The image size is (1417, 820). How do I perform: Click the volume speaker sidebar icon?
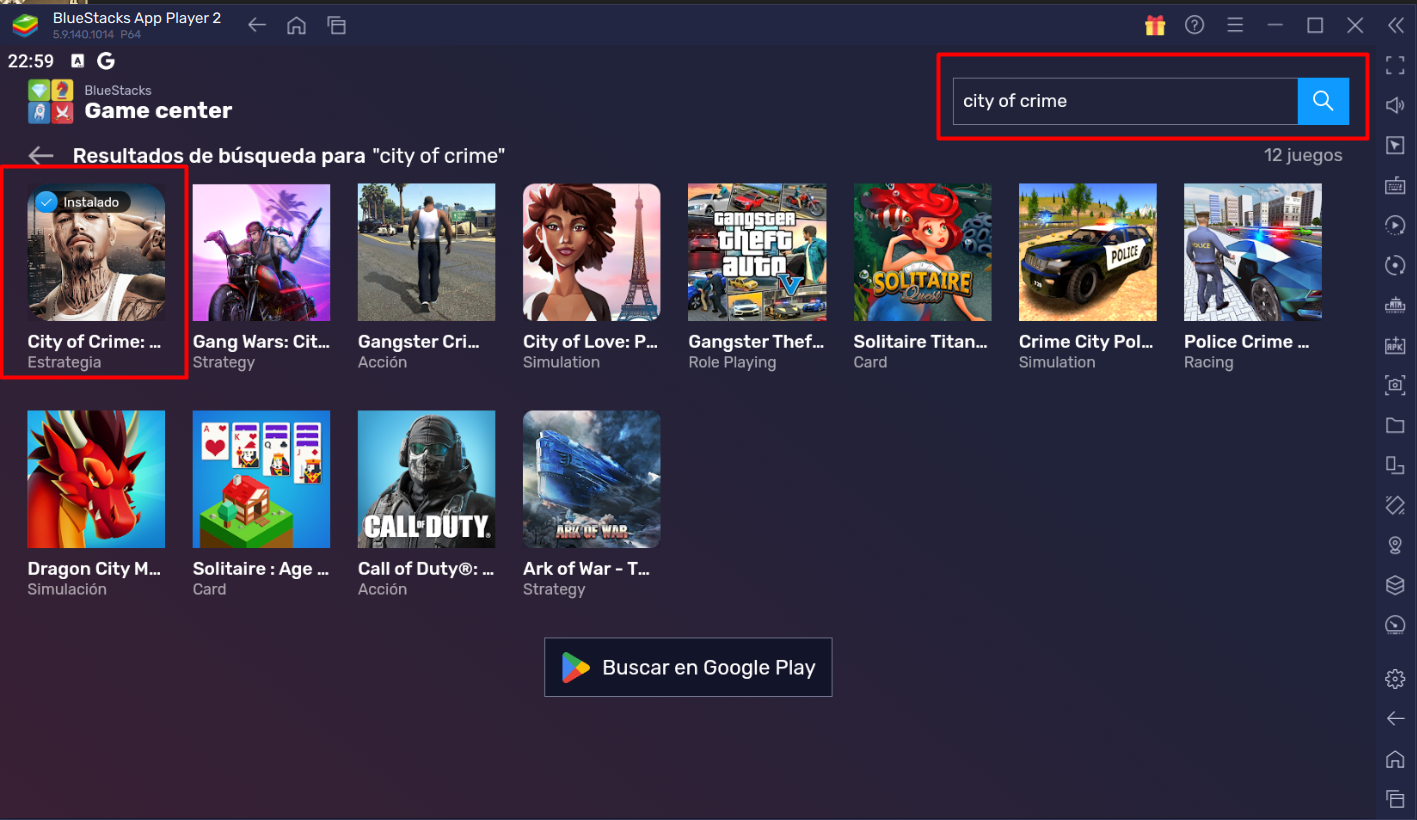click(x=1395, y=105)
